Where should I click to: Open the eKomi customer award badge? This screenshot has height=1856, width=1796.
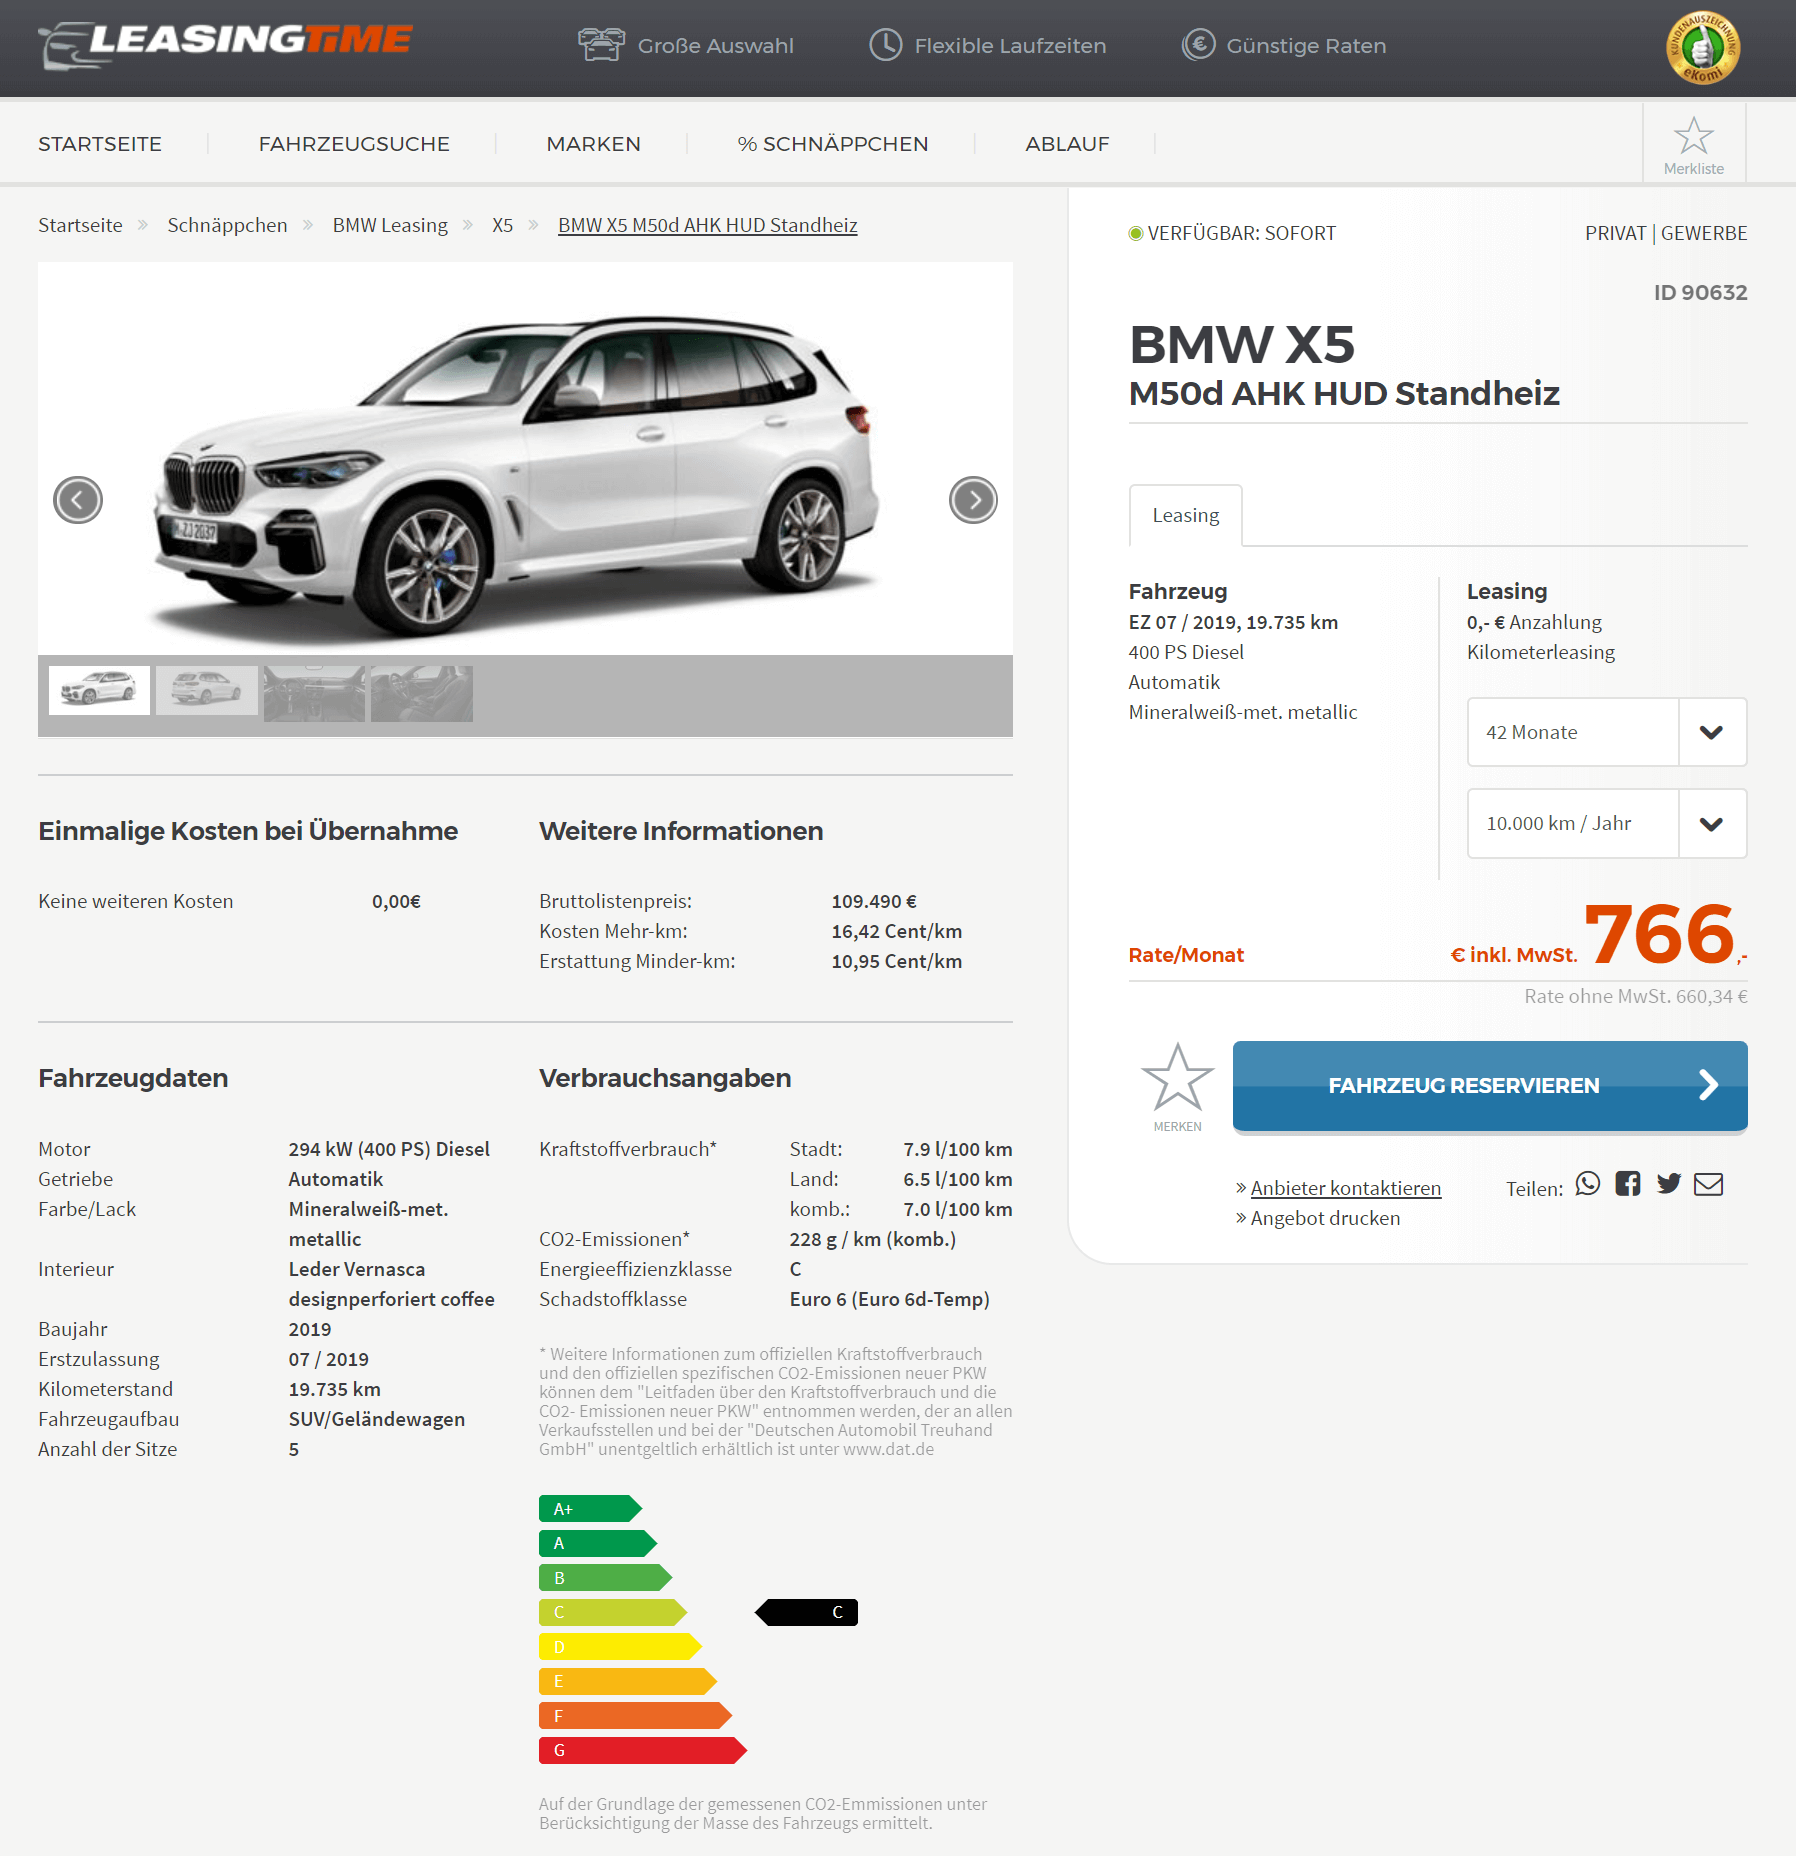coord(1703,47)
